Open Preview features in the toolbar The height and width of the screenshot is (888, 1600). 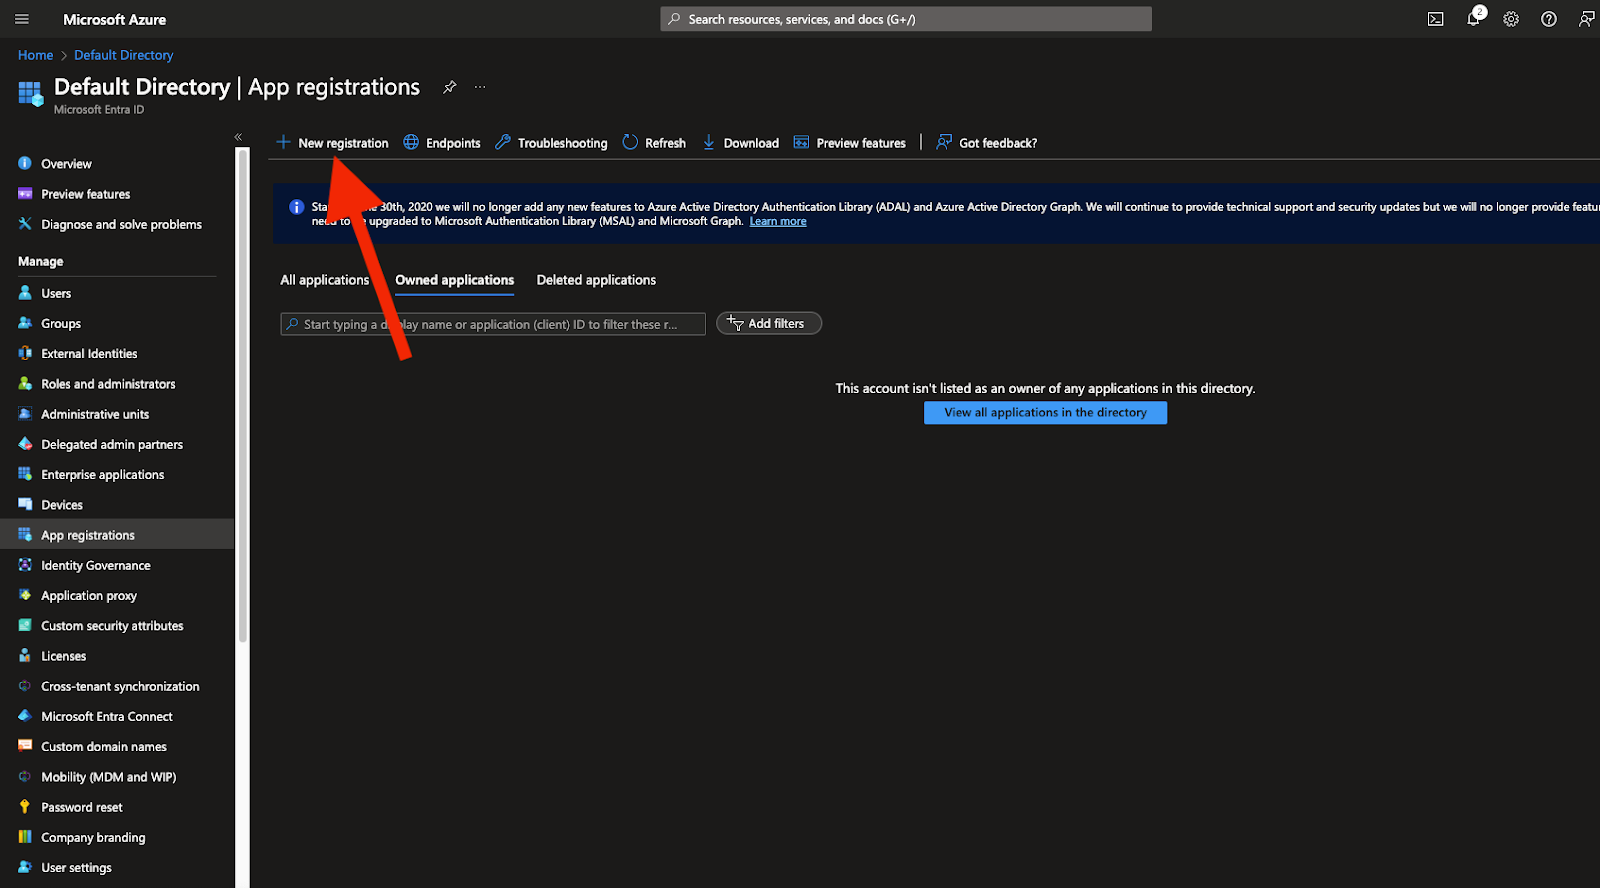(850, 143)
